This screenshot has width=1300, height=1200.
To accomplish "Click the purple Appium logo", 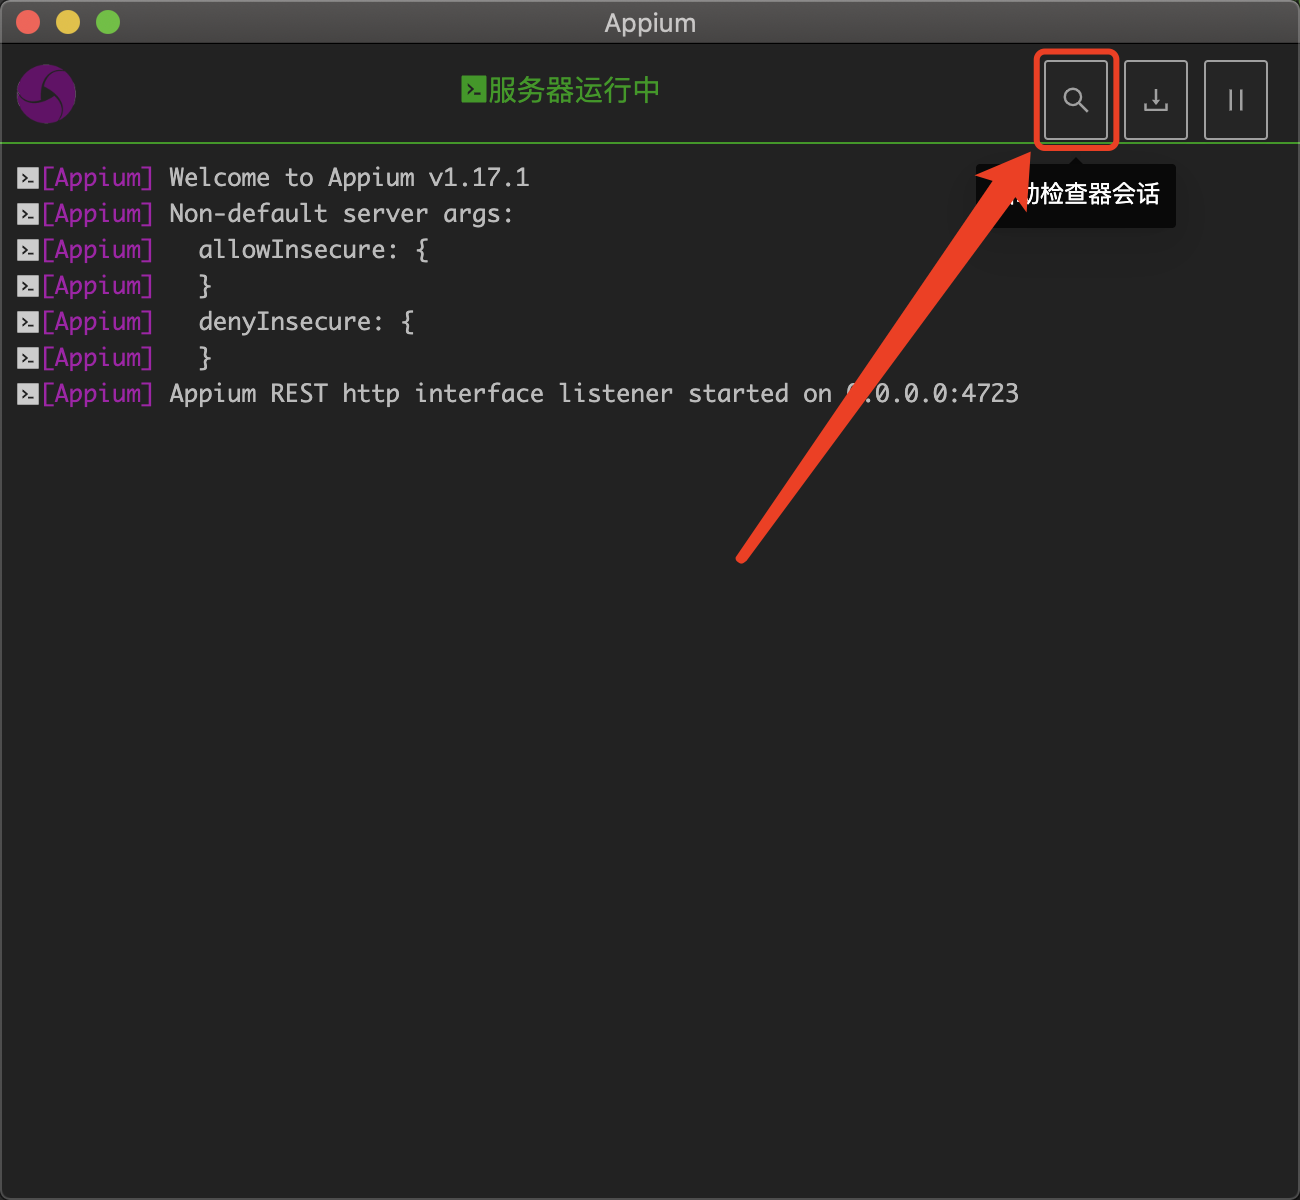I will pyautogui.click(x=46, y=94).
